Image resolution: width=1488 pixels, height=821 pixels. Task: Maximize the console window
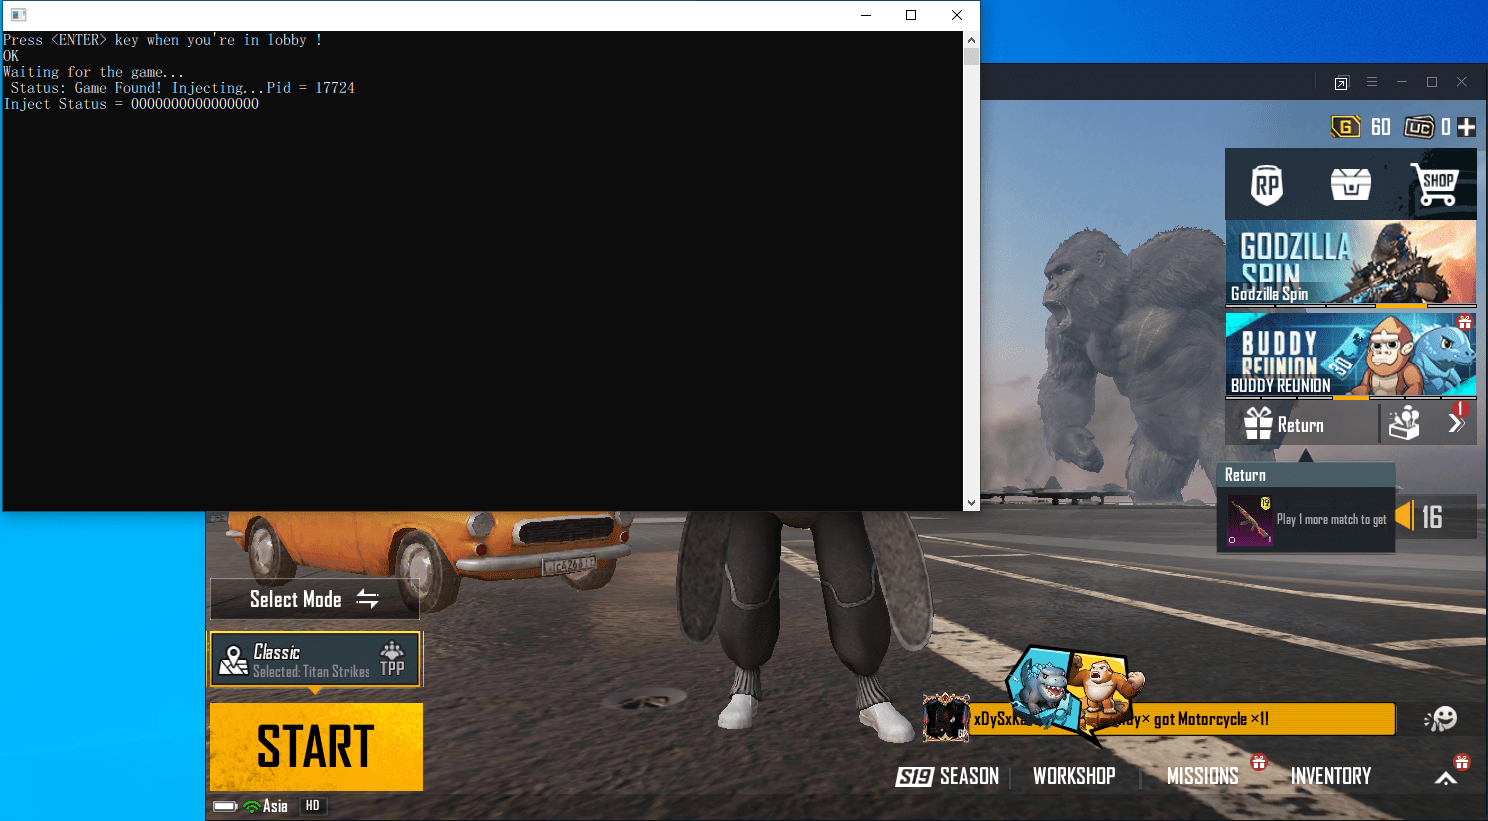click(x=911, y=15)
